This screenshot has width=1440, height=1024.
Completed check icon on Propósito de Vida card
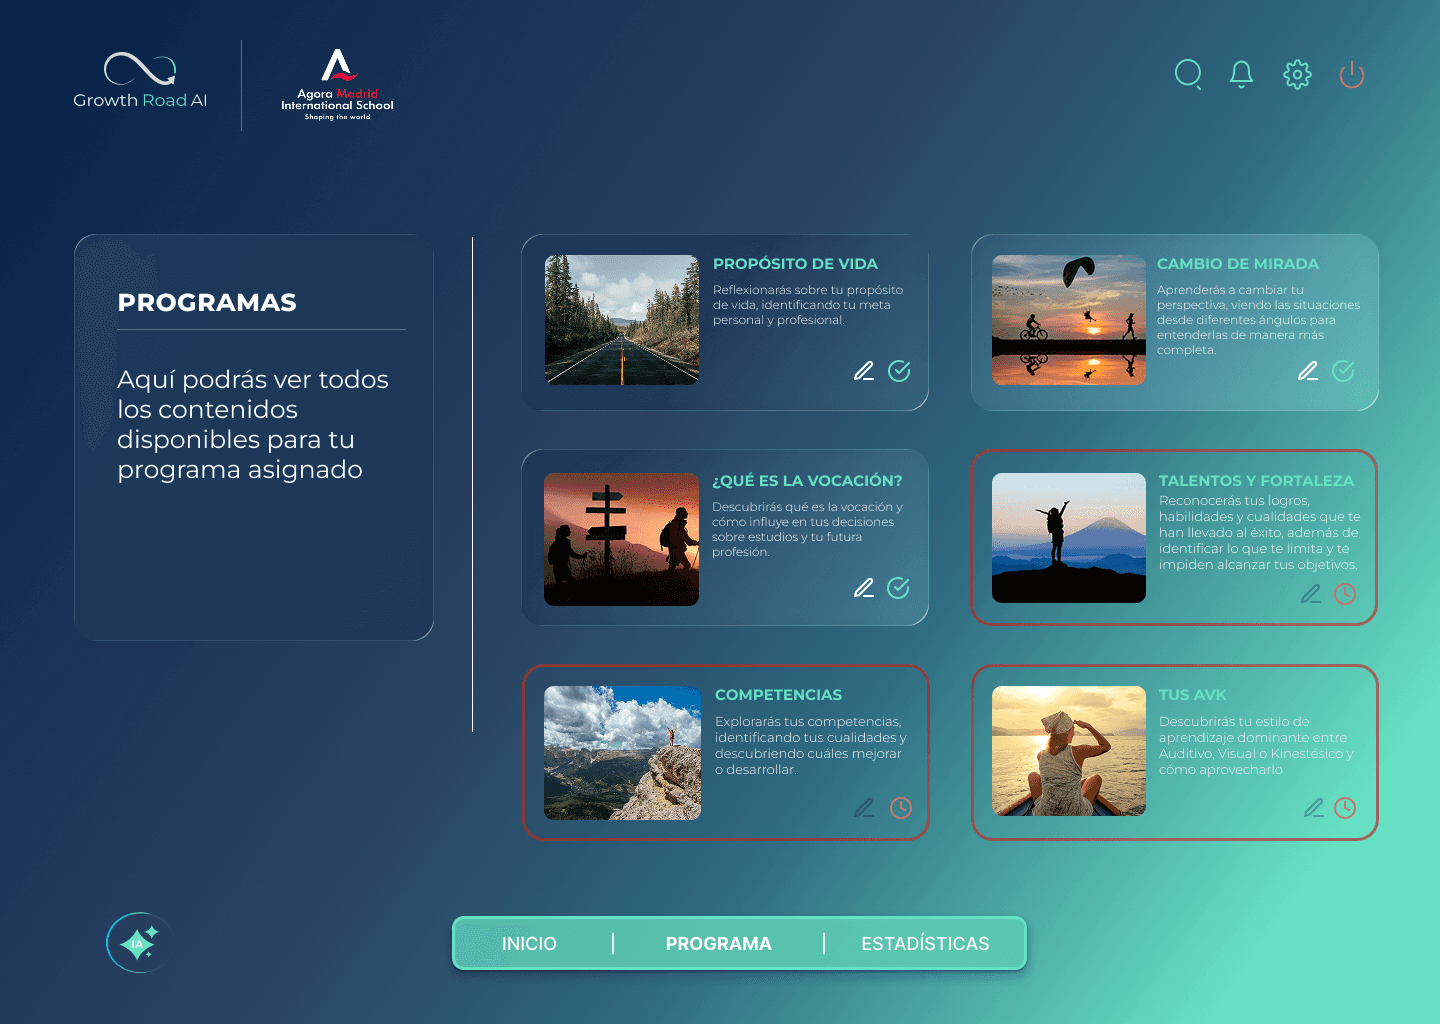(x=899, y=371)
